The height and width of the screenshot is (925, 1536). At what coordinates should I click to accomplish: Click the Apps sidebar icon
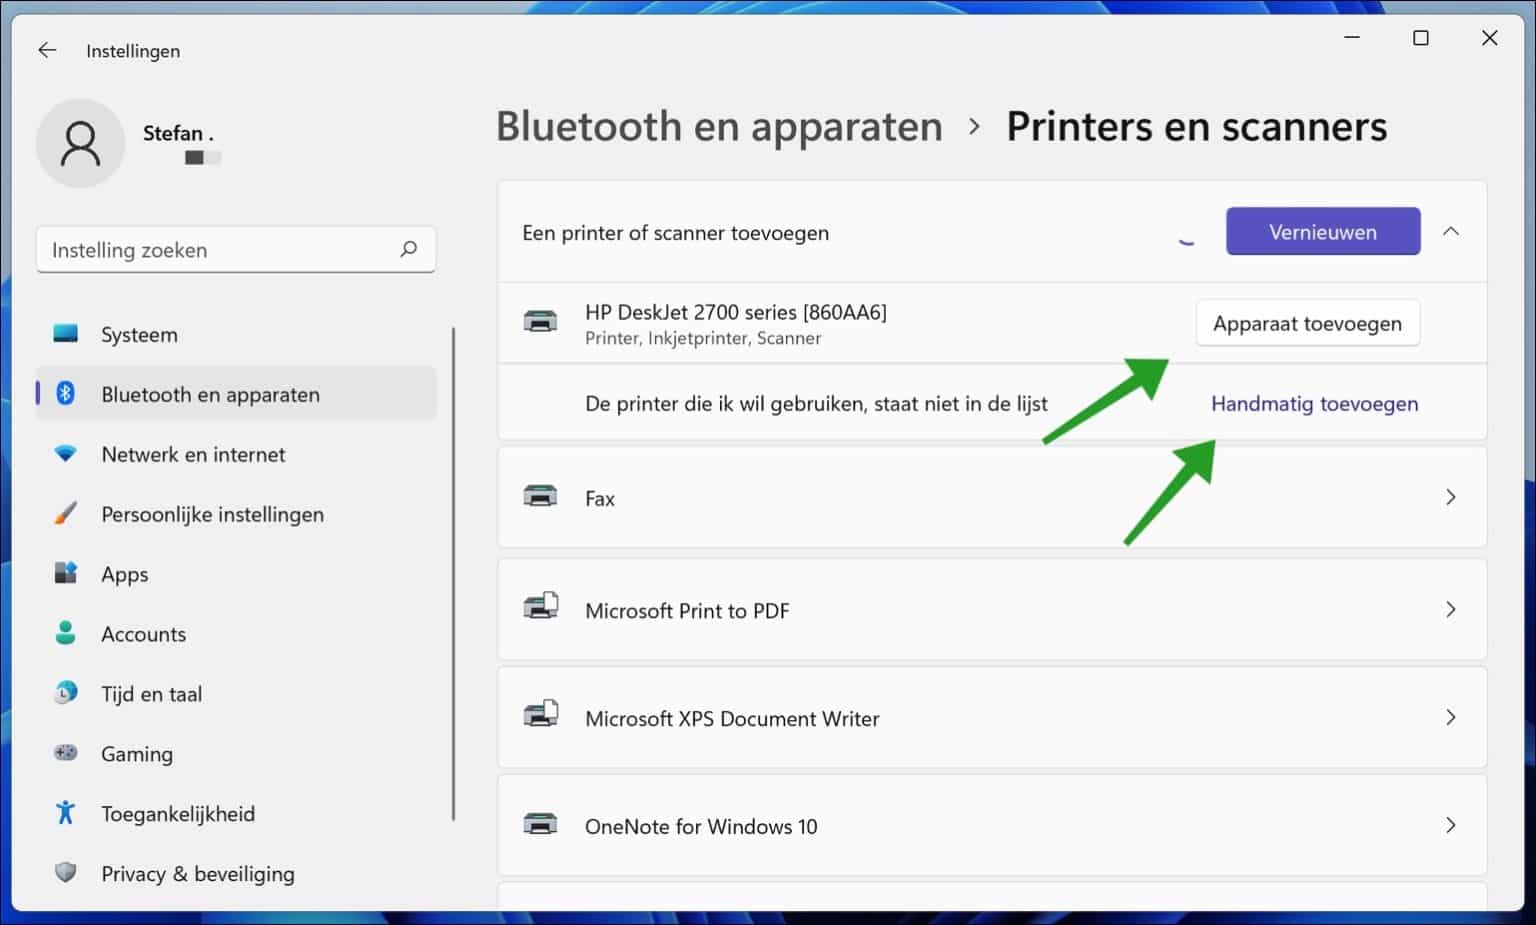(65, 573)
